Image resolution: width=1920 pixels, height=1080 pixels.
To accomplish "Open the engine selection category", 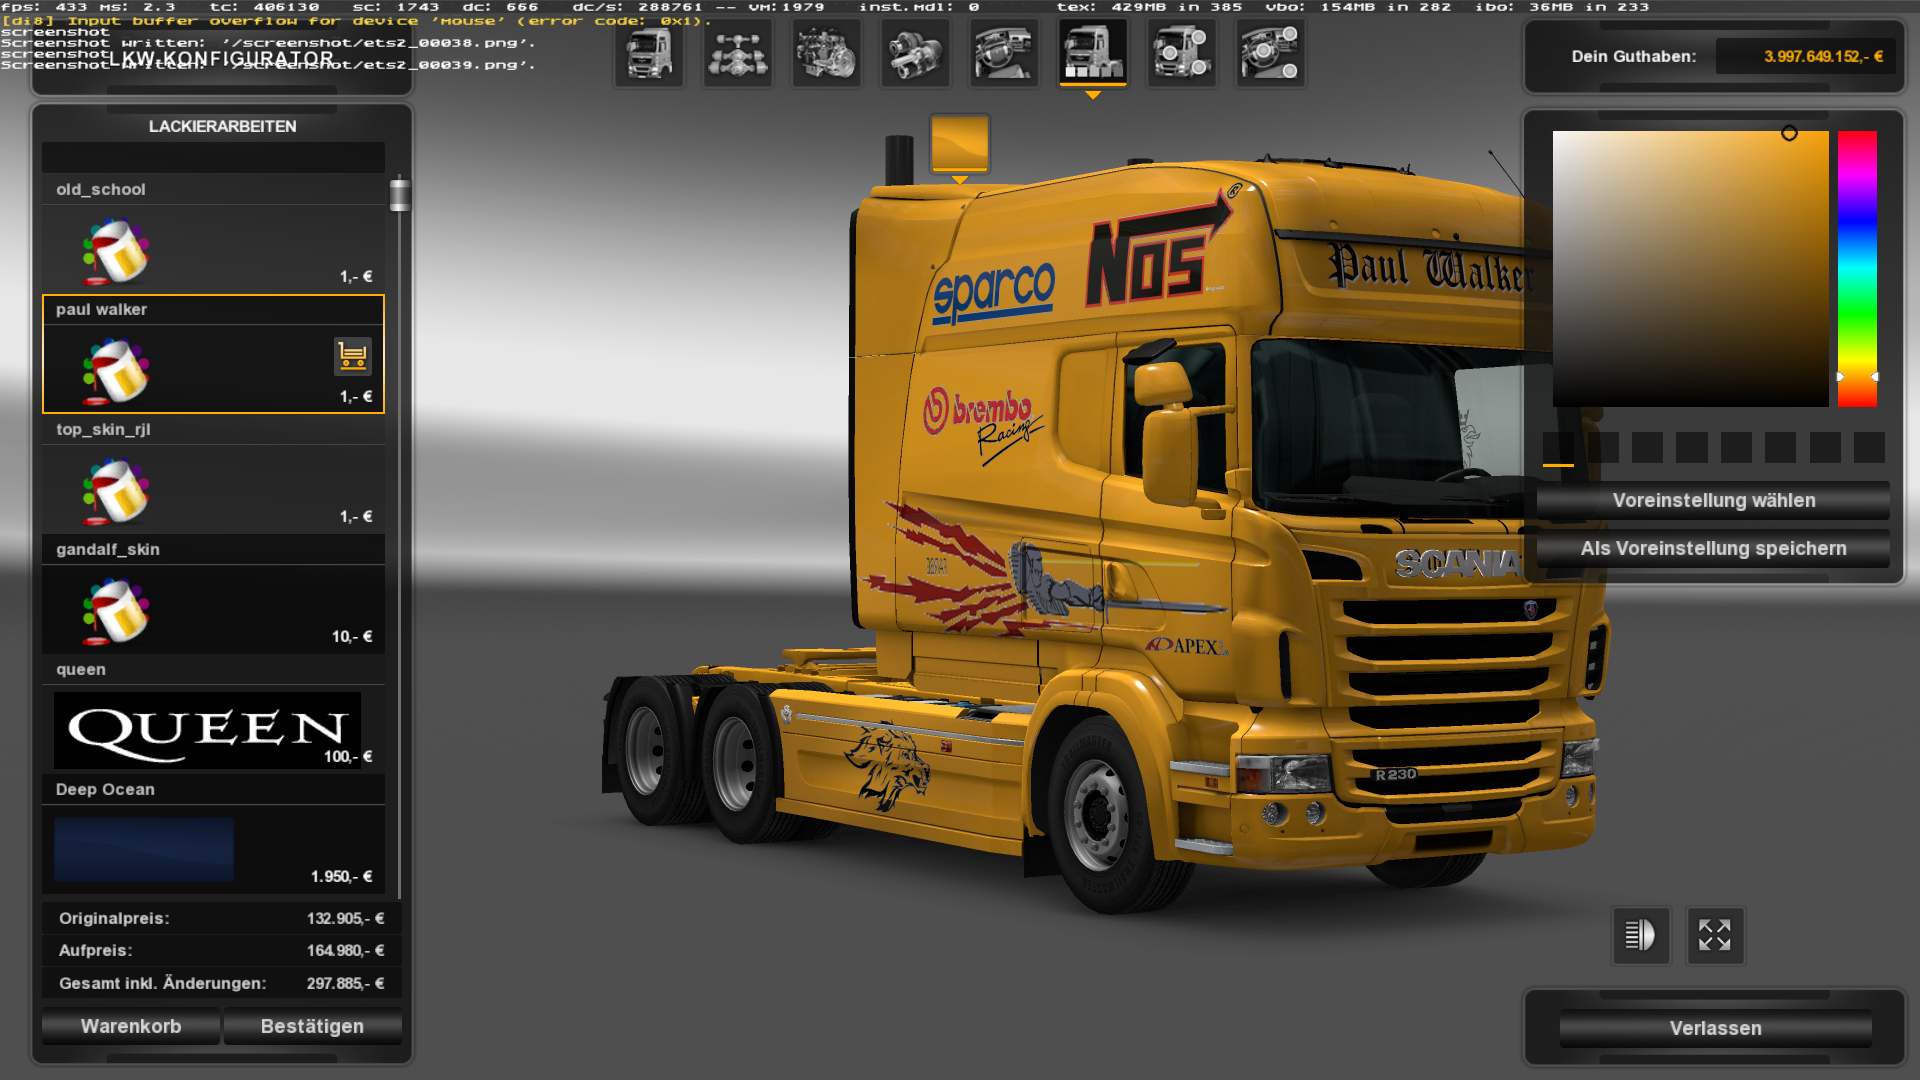I will click(x=827, y=53).
